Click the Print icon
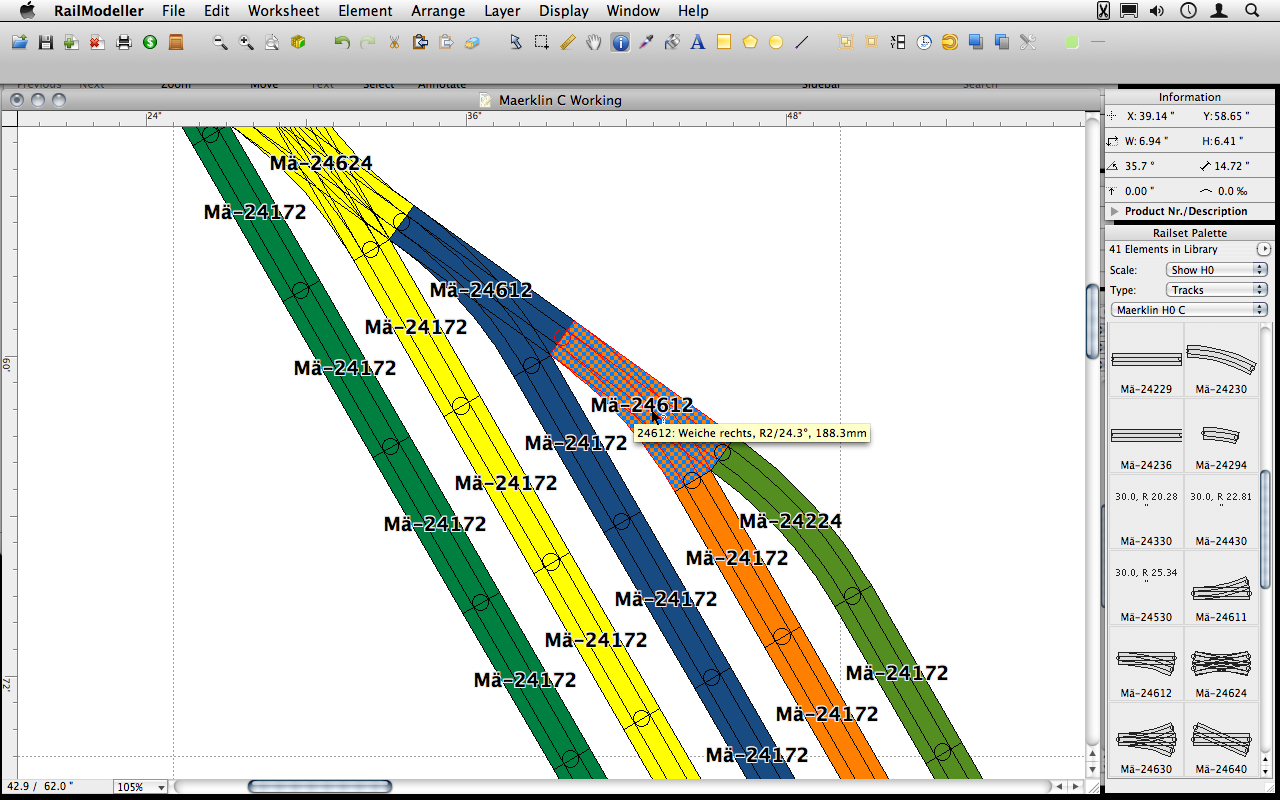Viewport: 1280px width, 800px height. (124, 42)
